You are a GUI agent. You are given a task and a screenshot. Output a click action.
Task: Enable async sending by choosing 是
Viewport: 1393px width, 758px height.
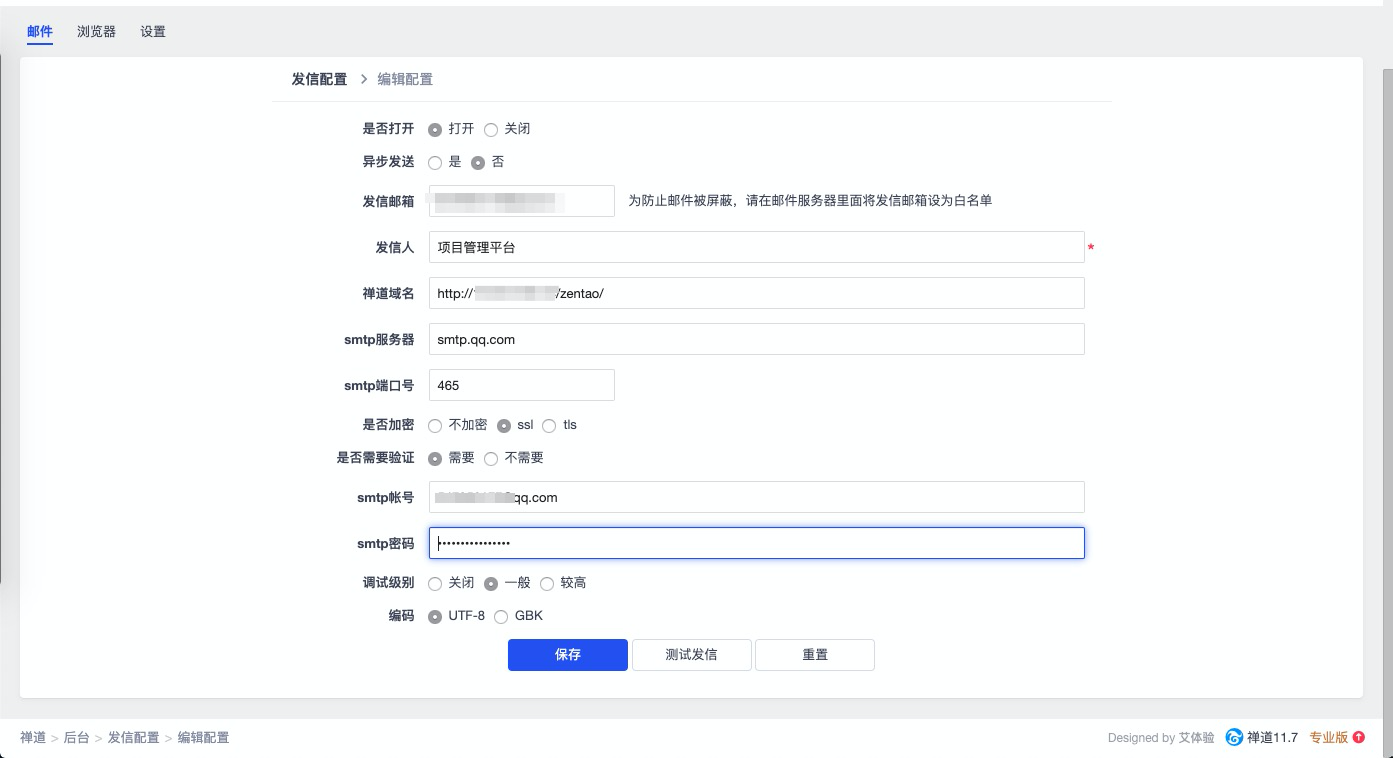(435, 163)
